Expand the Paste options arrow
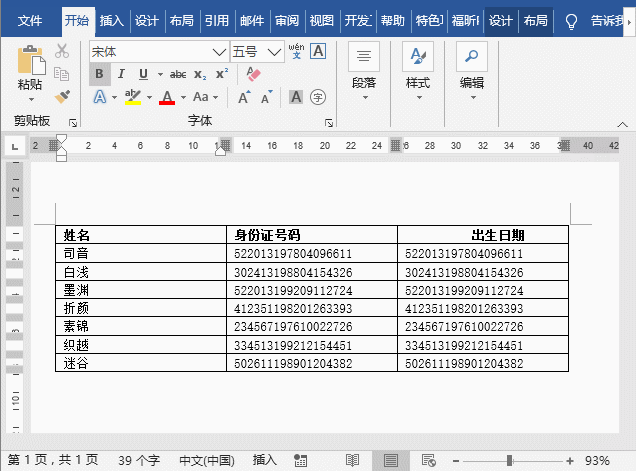The width and height of the screenshot is (636, 471). (31, 99)
